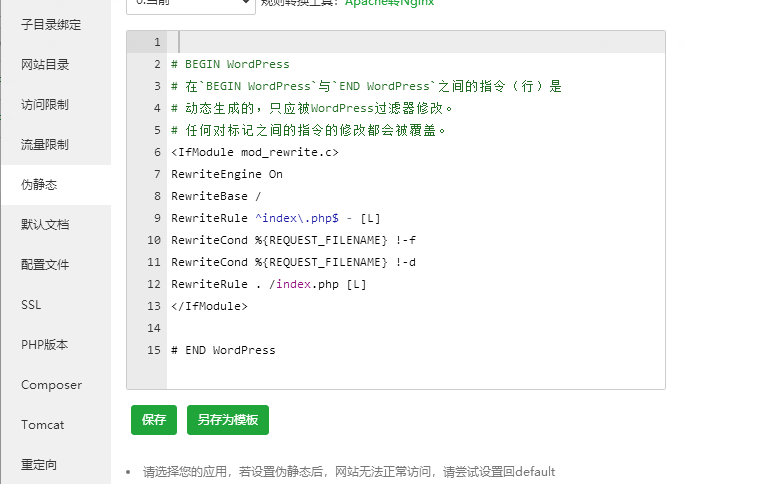Image resolution: width=764 pixels, height=484 pixels.
Task: Open the PHP版本 tab
Action: 44,345
